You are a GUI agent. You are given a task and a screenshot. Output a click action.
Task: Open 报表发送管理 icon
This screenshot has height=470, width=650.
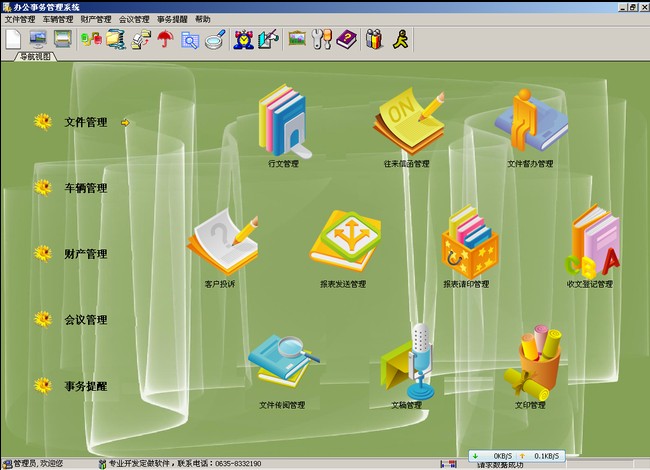tap(343, 242)
